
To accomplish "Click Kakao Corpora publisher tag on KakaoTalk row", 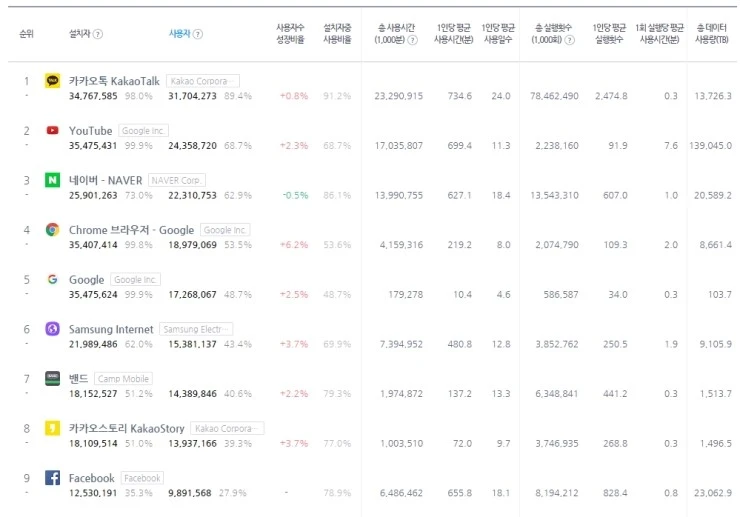I will point(203,81).
